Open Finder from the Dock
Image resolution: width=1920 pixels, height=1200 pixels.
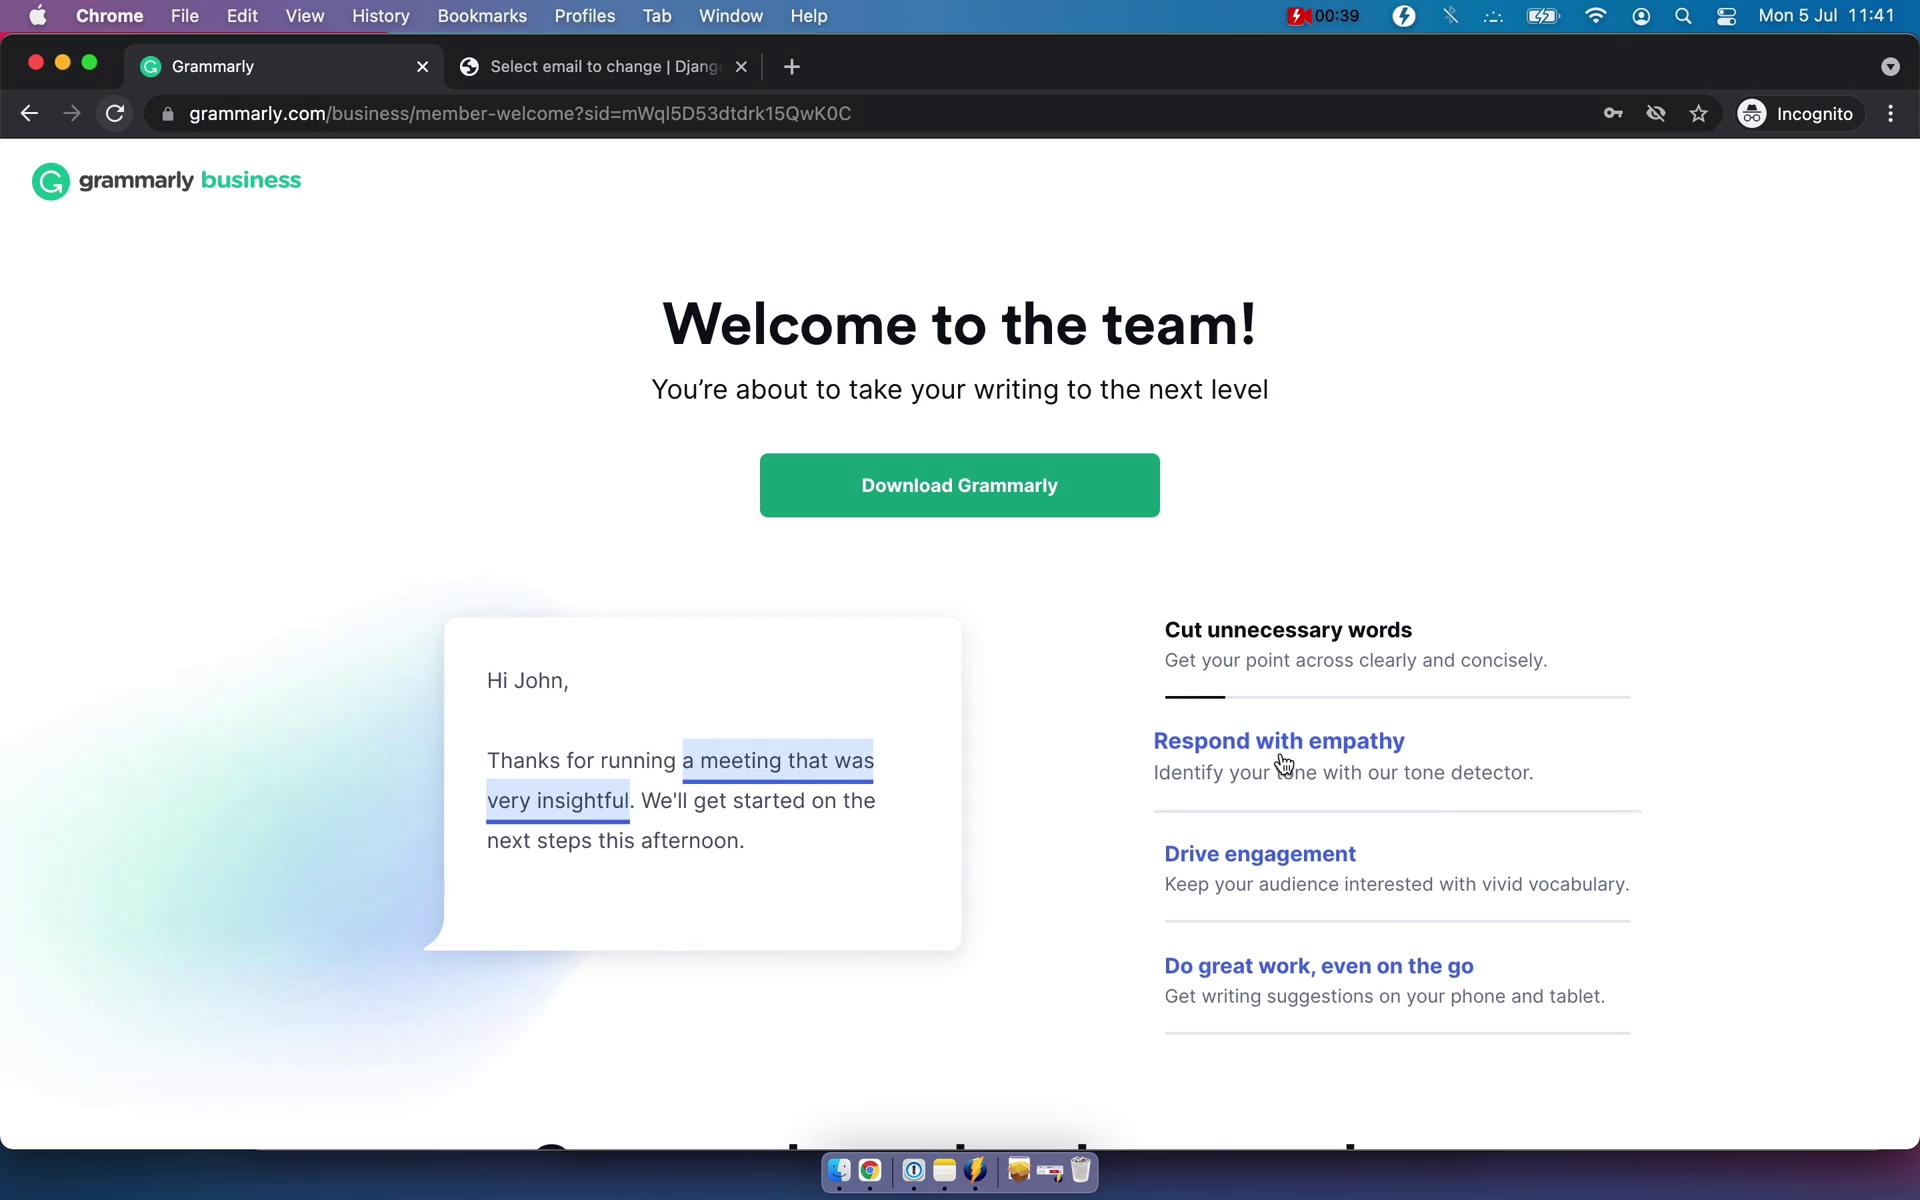click(x=839, y=1170)
